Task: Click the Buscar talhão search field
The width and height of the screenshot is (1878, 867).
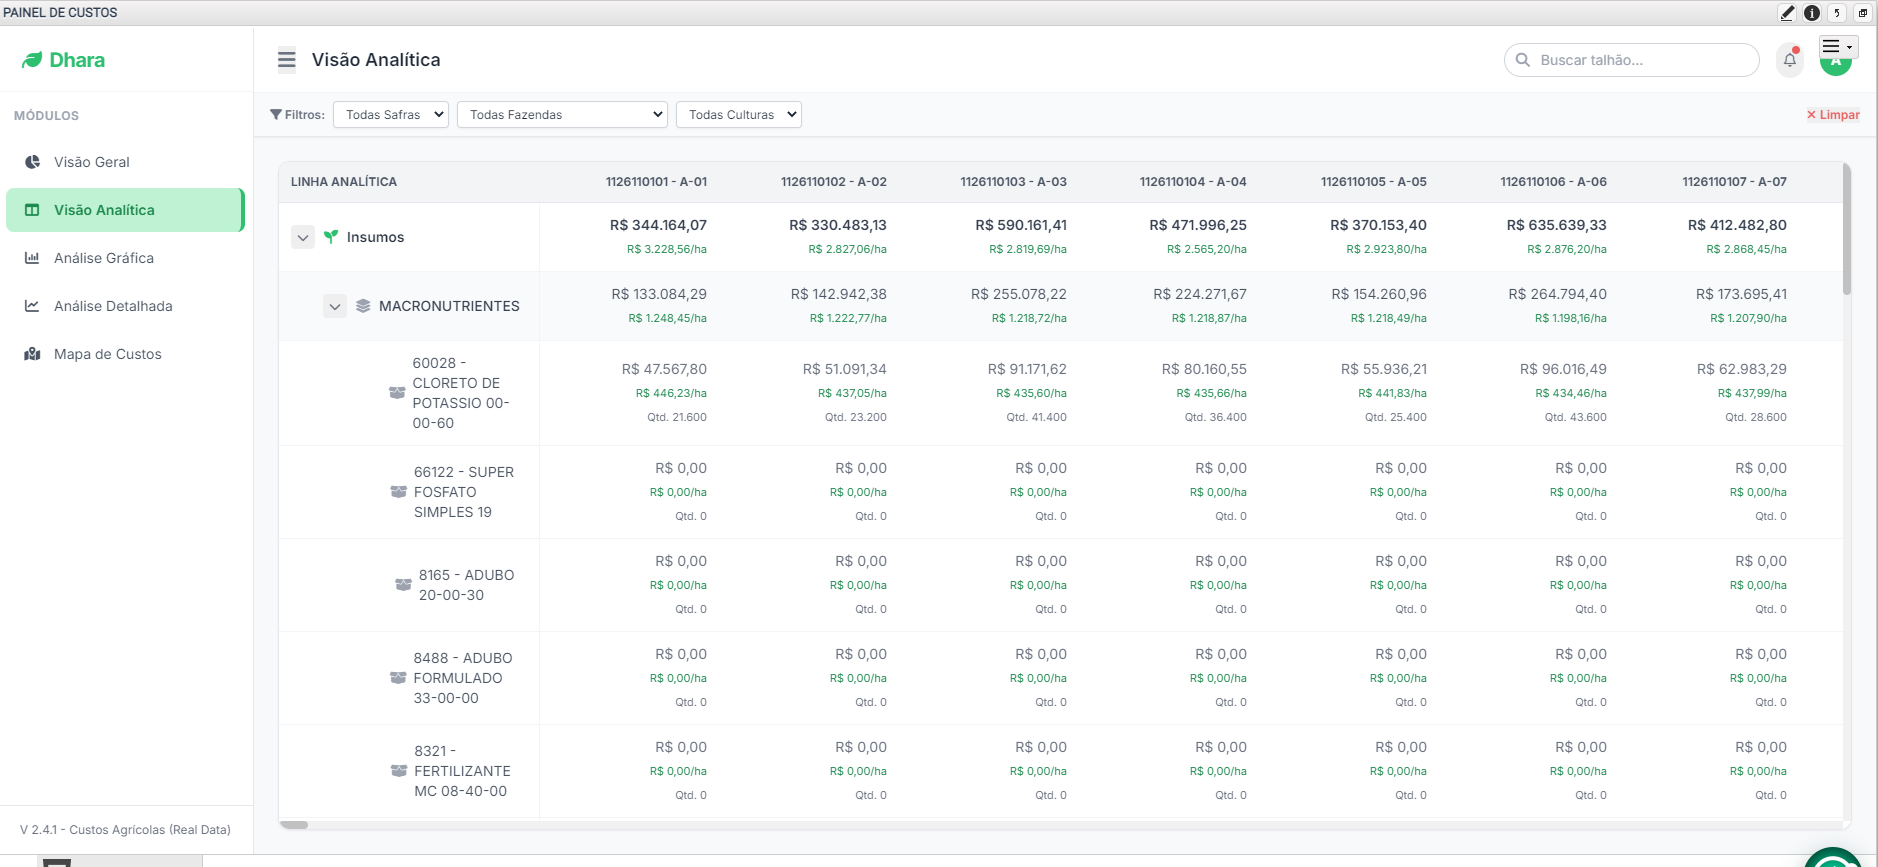Action: (x=1632, y=60)
